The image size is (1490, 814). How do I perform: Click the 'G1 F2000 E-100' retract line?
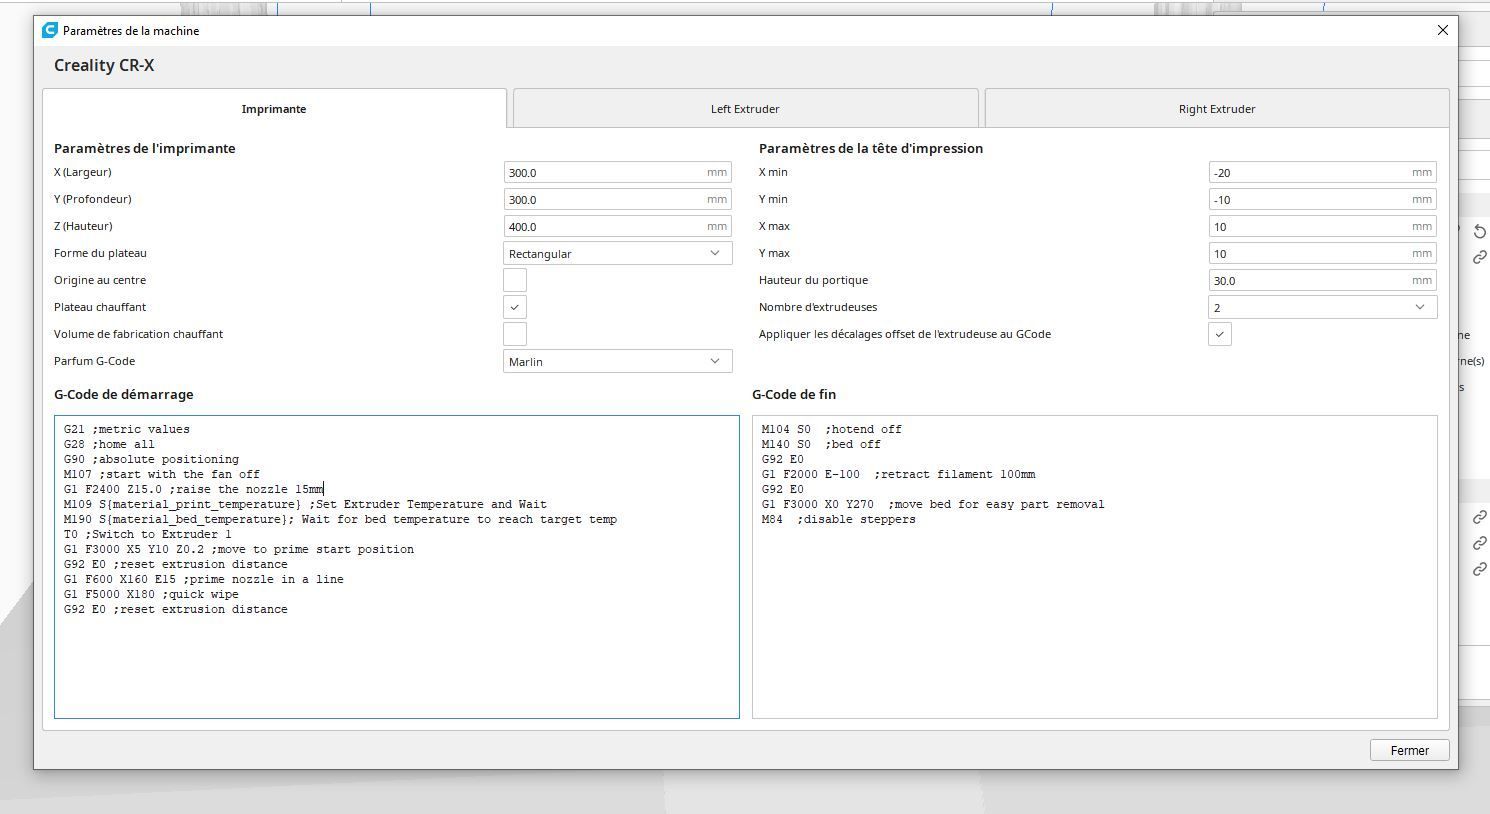pyautogui.click(x=898, y=474)
